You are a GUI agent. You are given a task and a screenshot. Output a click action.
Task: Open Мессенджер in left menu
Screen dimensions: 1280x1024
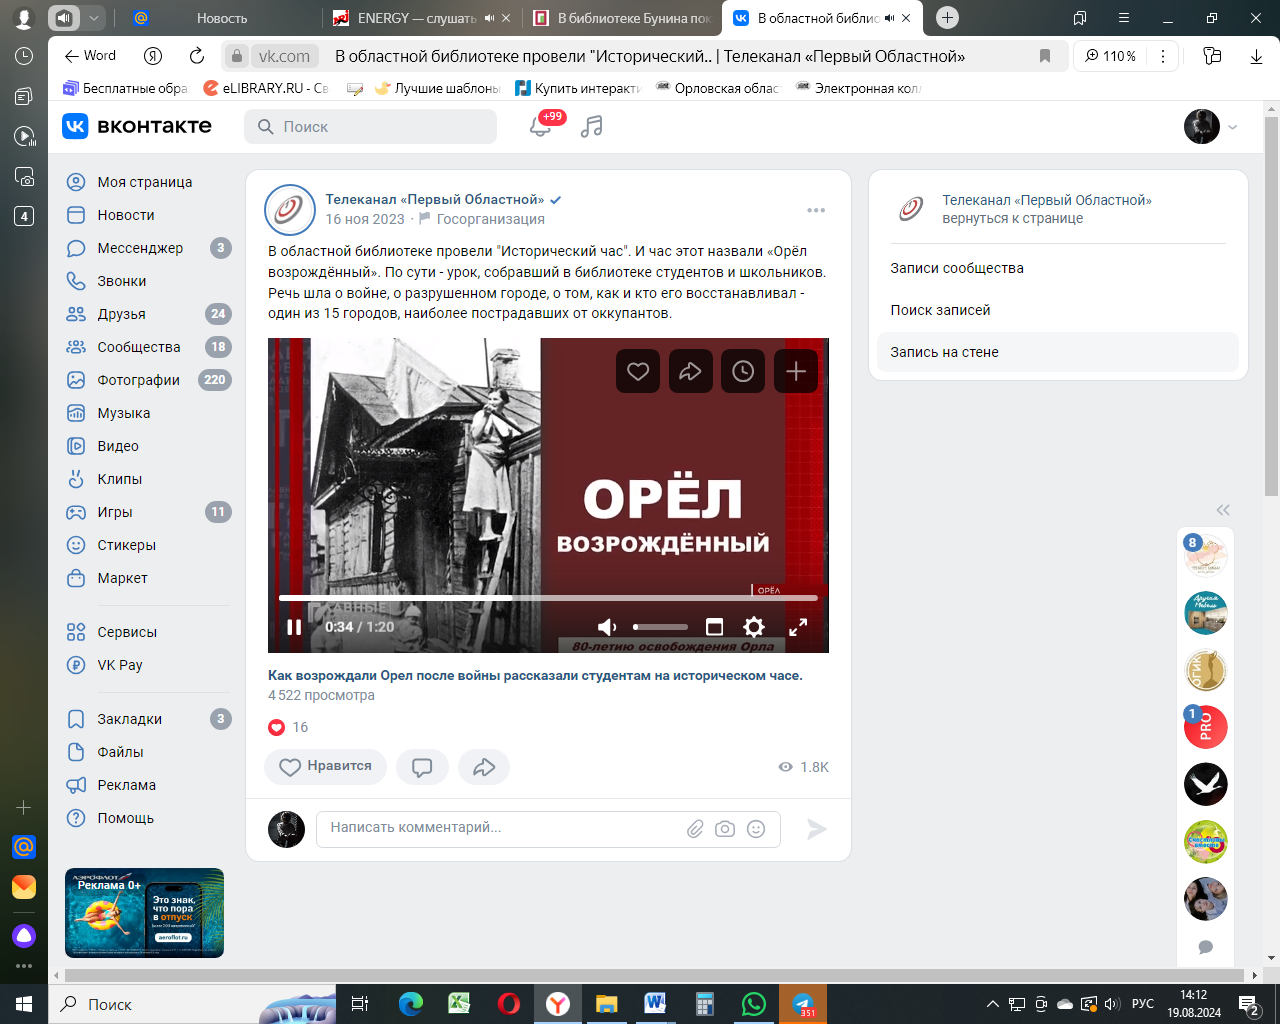140,248
